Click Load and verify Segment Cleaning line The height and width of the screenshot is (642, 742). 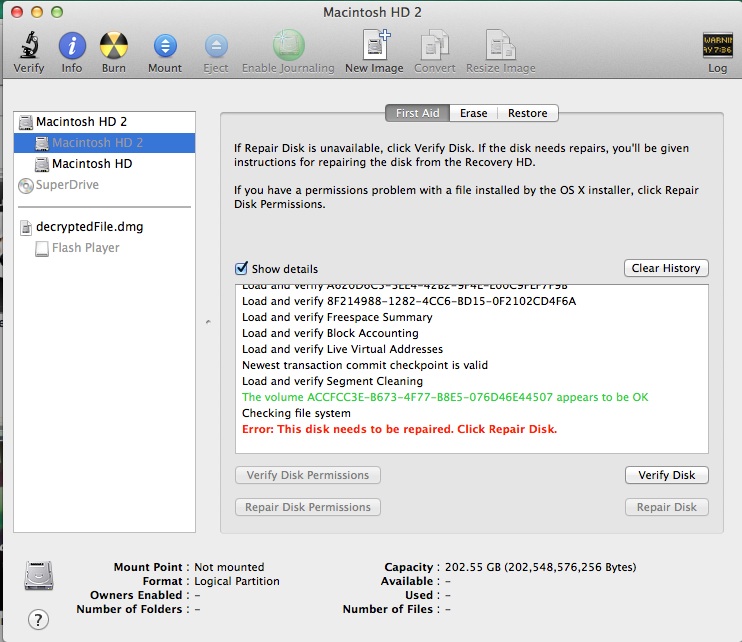pos(332,381)
